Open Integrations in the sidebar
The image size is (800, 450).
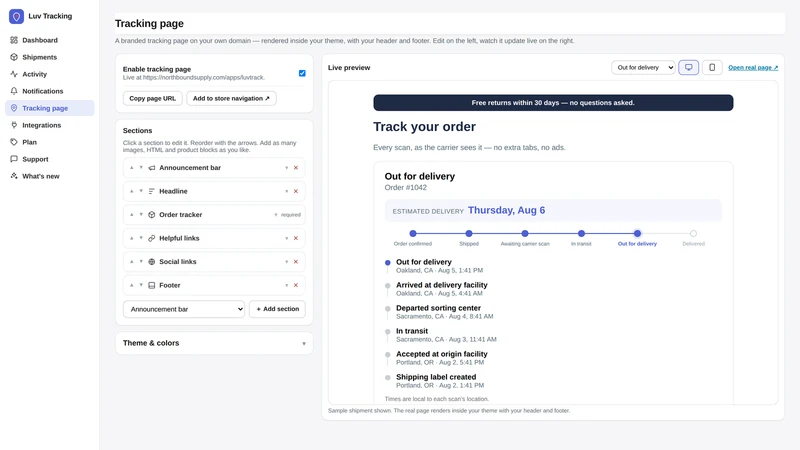[49, 125]
